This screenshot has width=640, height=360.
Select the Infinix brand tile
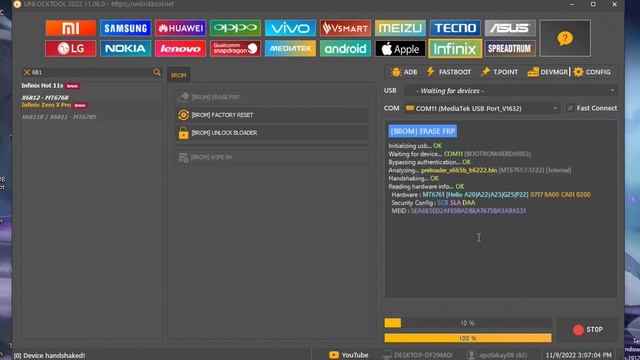455,49
